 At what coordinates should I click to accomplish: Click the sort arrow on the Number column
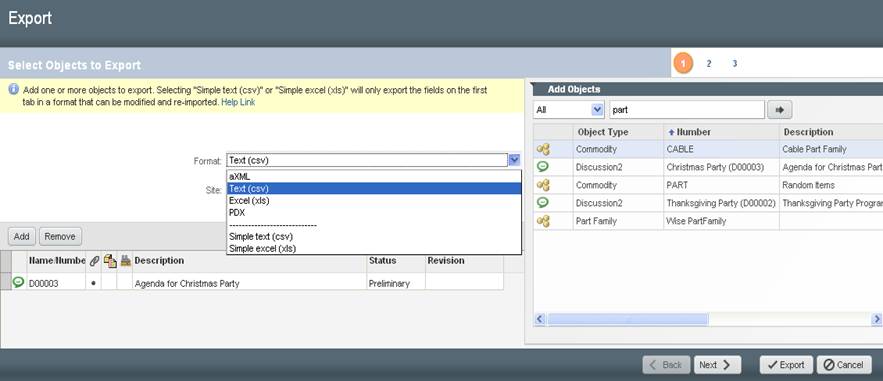click(671, 132)
